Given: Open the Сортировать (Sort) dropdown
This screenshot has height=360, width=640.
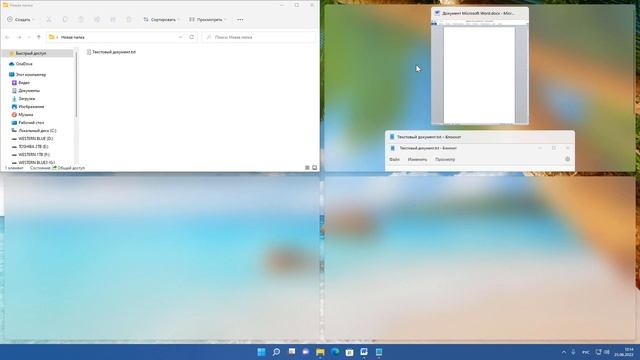Looking at the screenshot, I should 161,20.
